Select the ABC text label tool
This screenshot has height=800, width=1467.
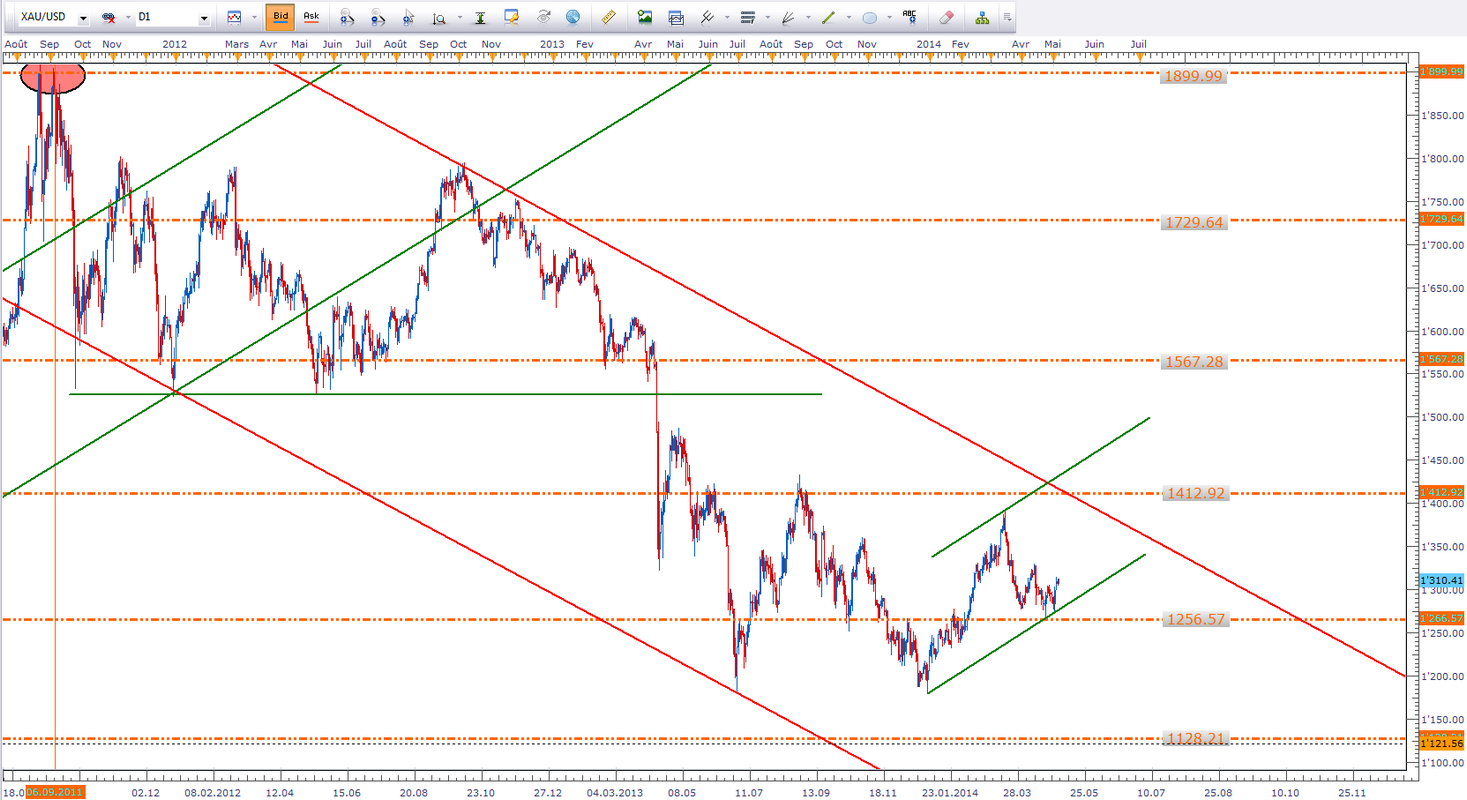(x=909, y=17)
